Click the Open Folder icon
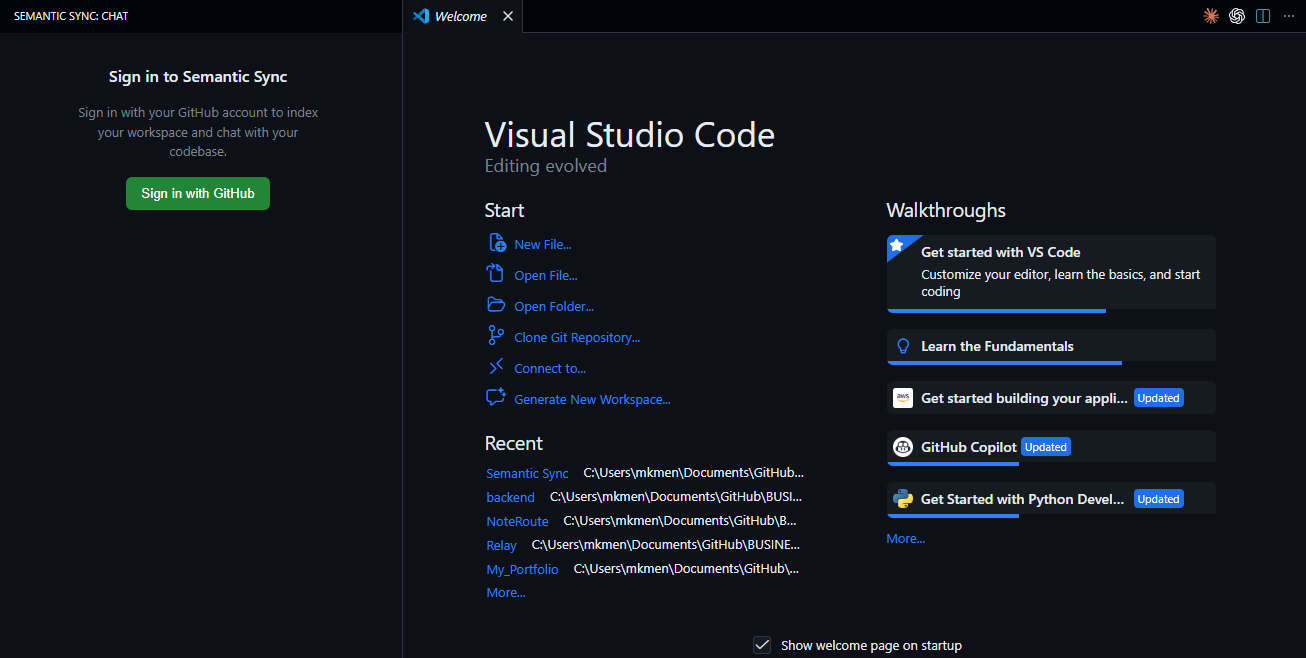The width and height of the screenshot is (1306, 658). point(497,305)
